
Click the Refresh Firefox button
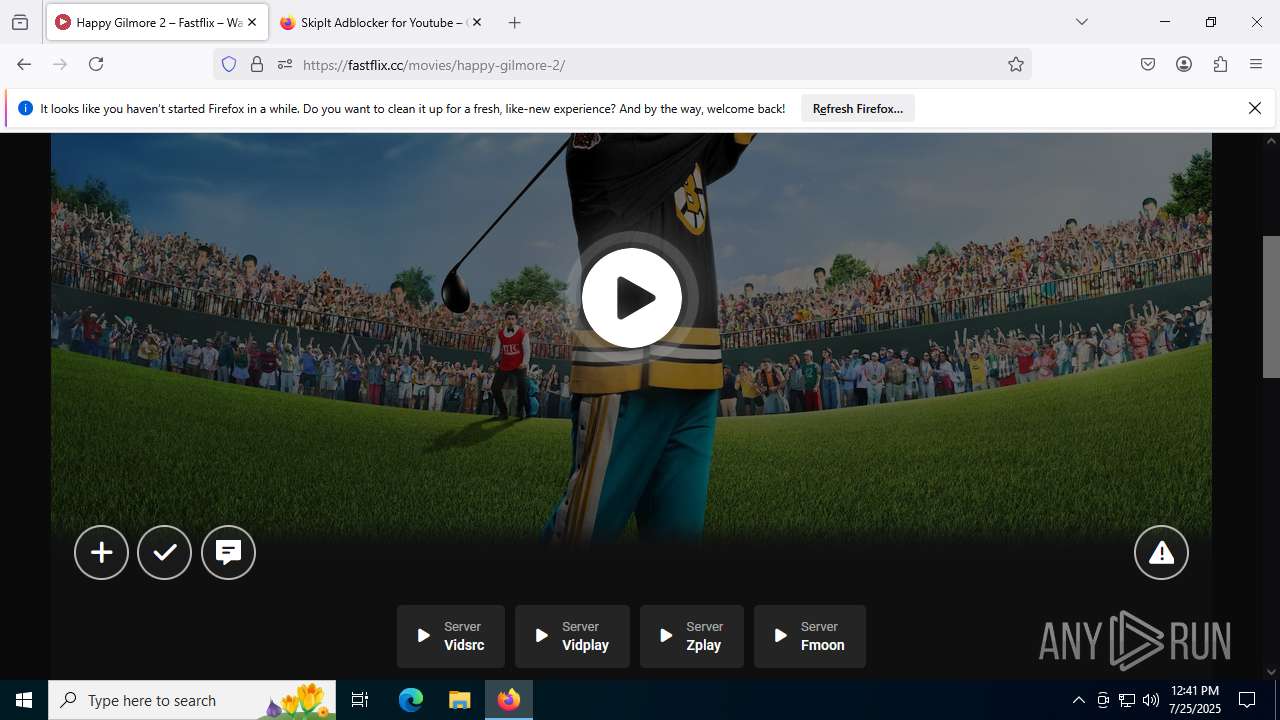pyautogui.click(x=858, y=109)
